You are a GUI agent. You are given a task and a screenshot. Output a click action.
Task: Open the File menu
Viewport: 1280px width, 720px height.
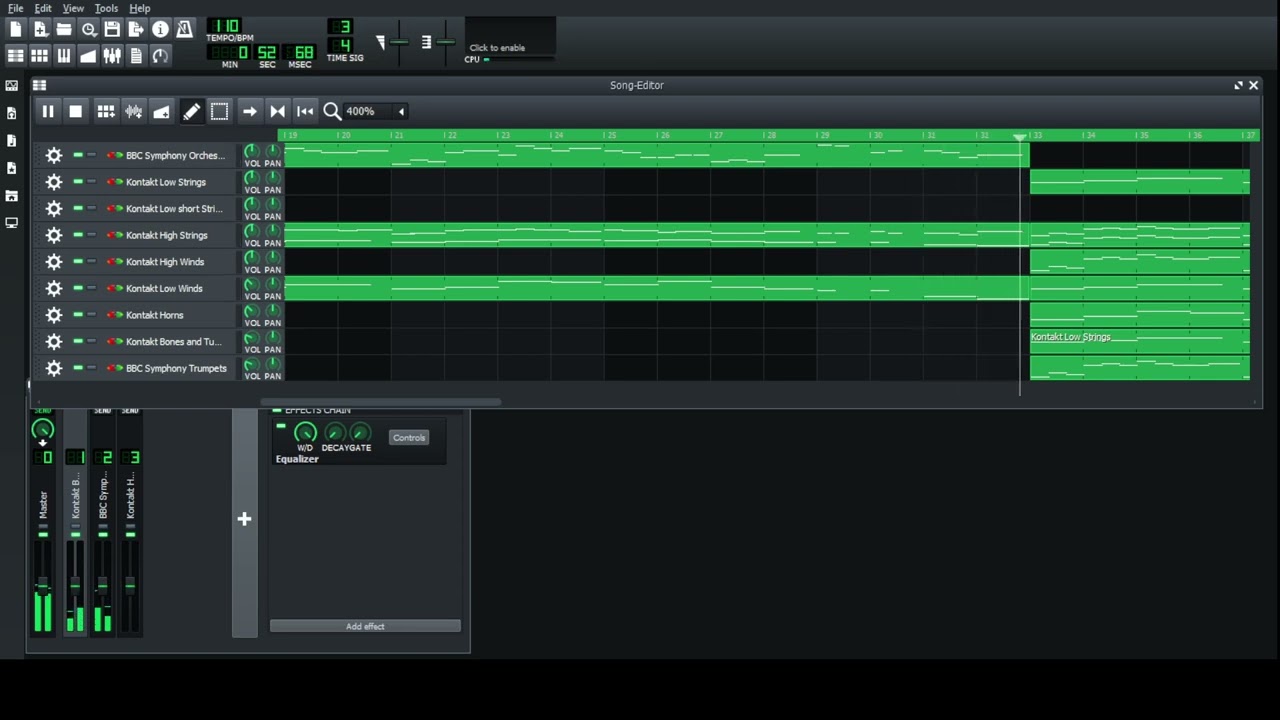[x=15, y=8]
